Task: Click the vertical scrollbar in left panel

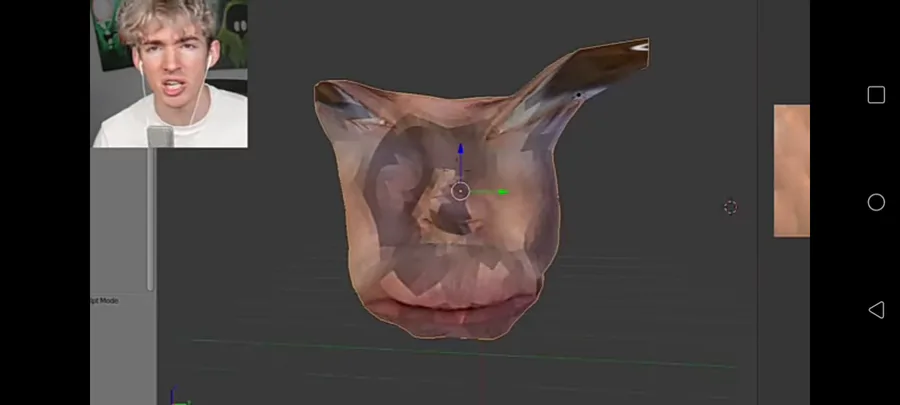Action: (x=151, y=218)
